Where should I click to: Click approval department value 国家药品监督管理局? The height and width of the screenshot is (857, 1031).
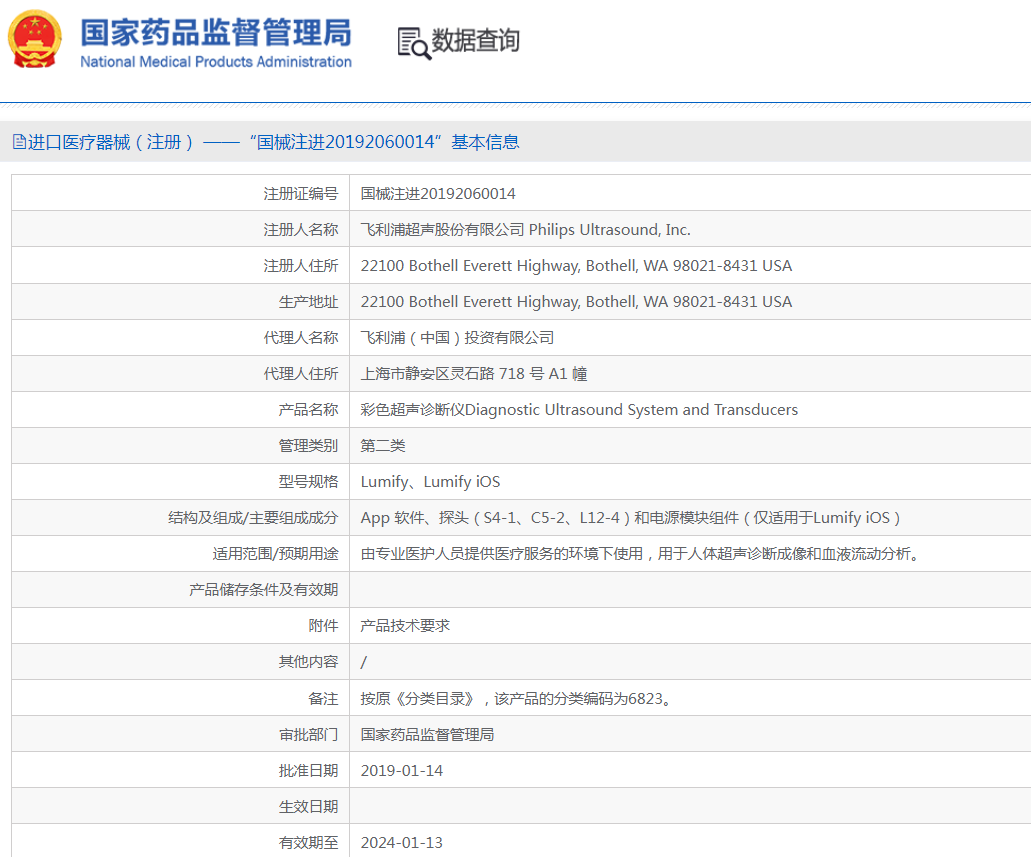point(427,735)
